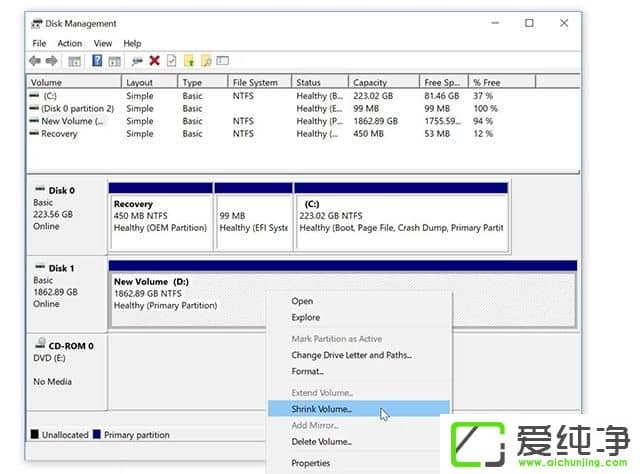Select Disk 0 Basic 223.56 GB label
The width and height of the screenshot is (640, 474).
point(67,214)
